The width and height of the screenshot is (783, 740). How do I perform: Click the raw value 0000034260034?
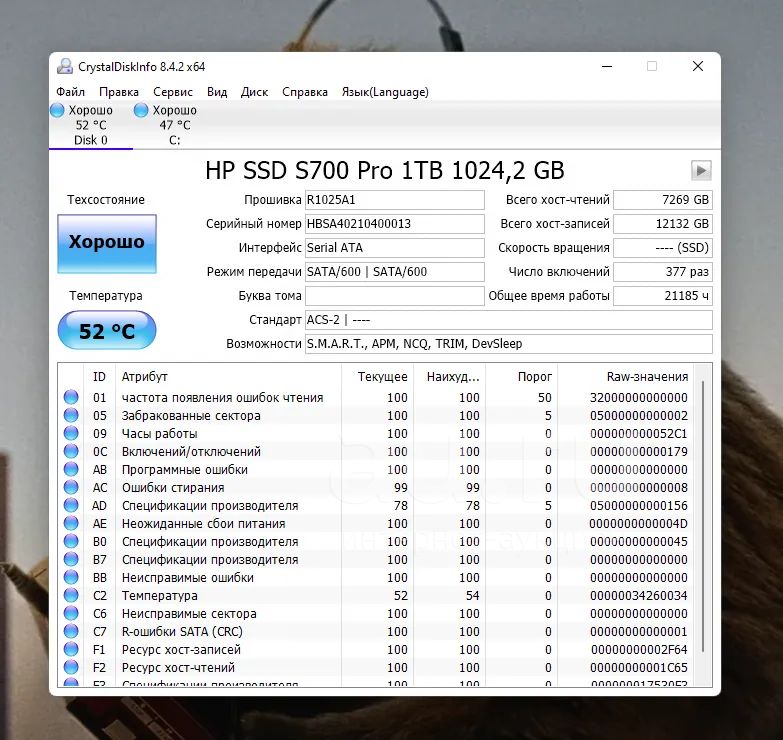[x=639, y=595]
